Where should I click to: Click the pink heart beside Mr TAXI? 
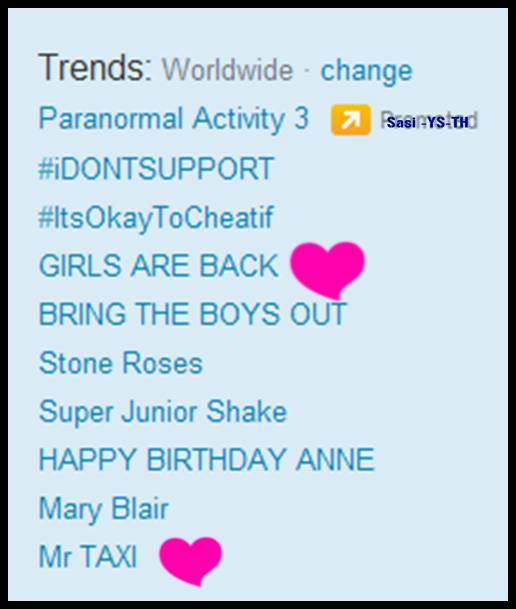click(191, 561)
